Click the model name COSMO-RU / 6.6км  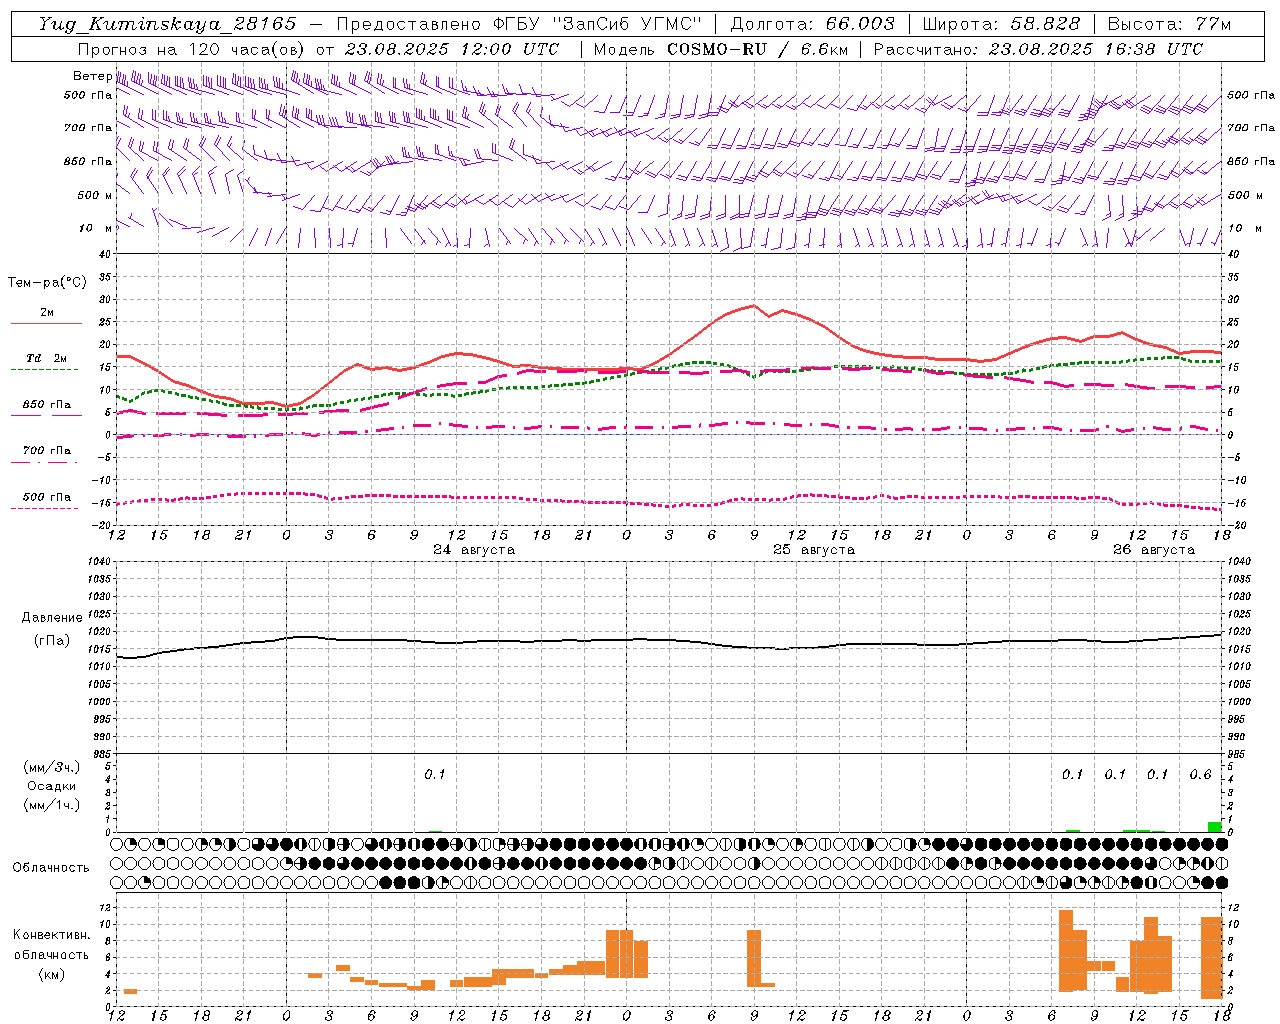[x=758, y=49]
